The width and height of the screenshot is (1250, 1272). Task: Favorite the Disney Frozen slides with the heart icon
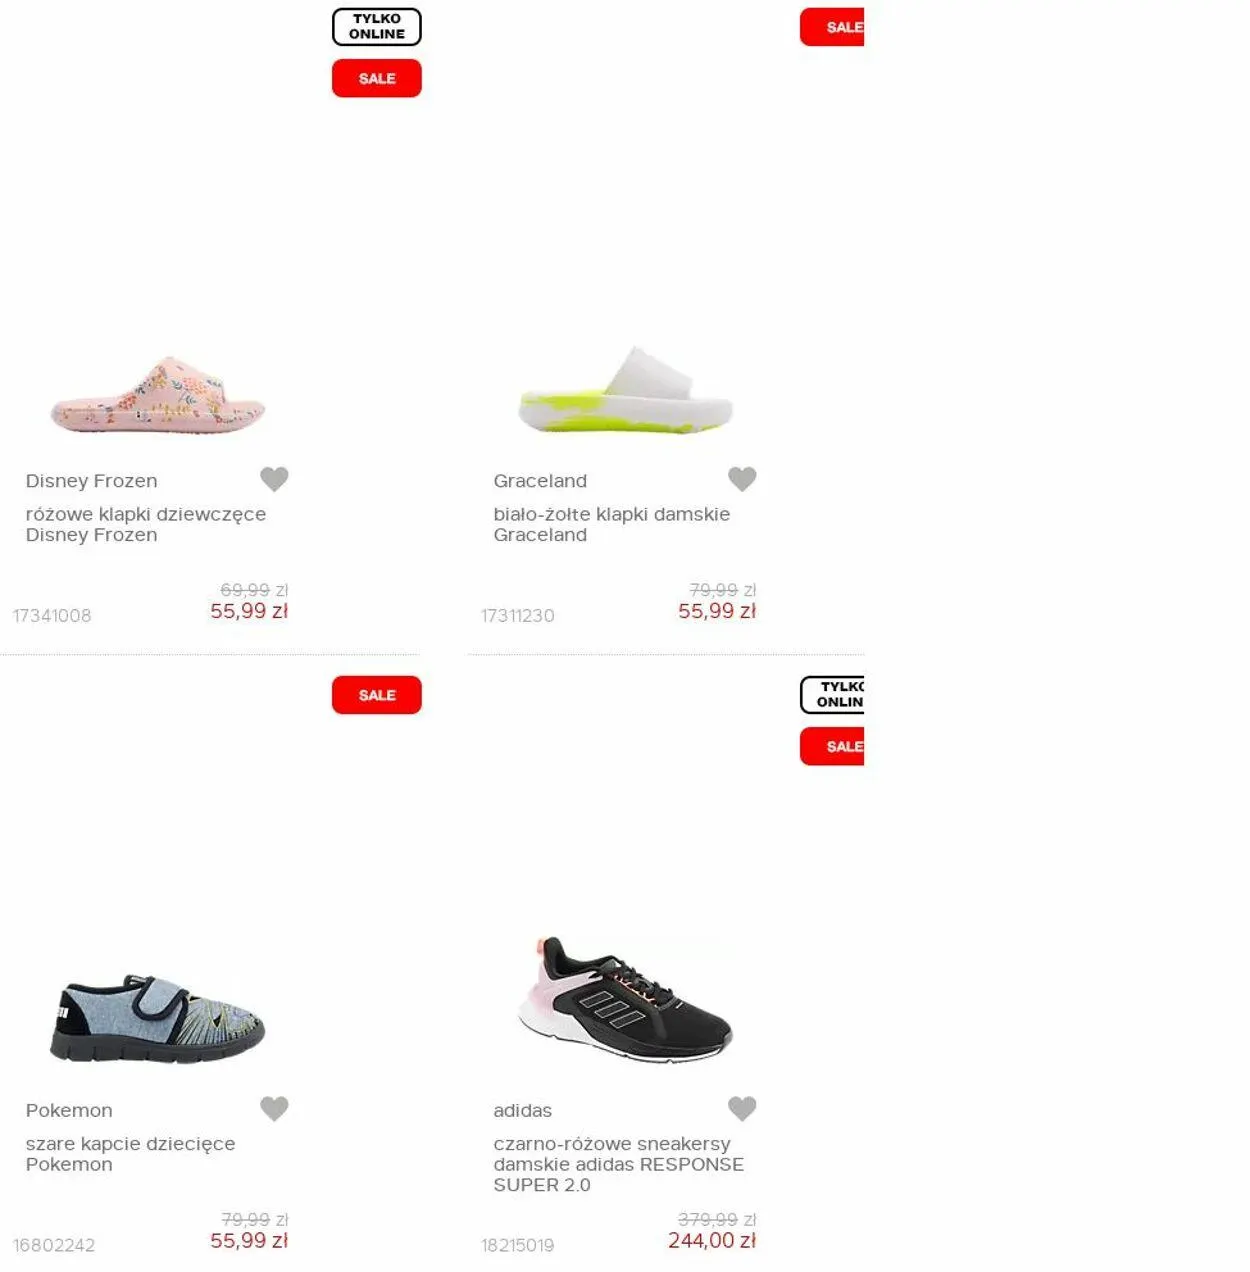coord(274,479)
